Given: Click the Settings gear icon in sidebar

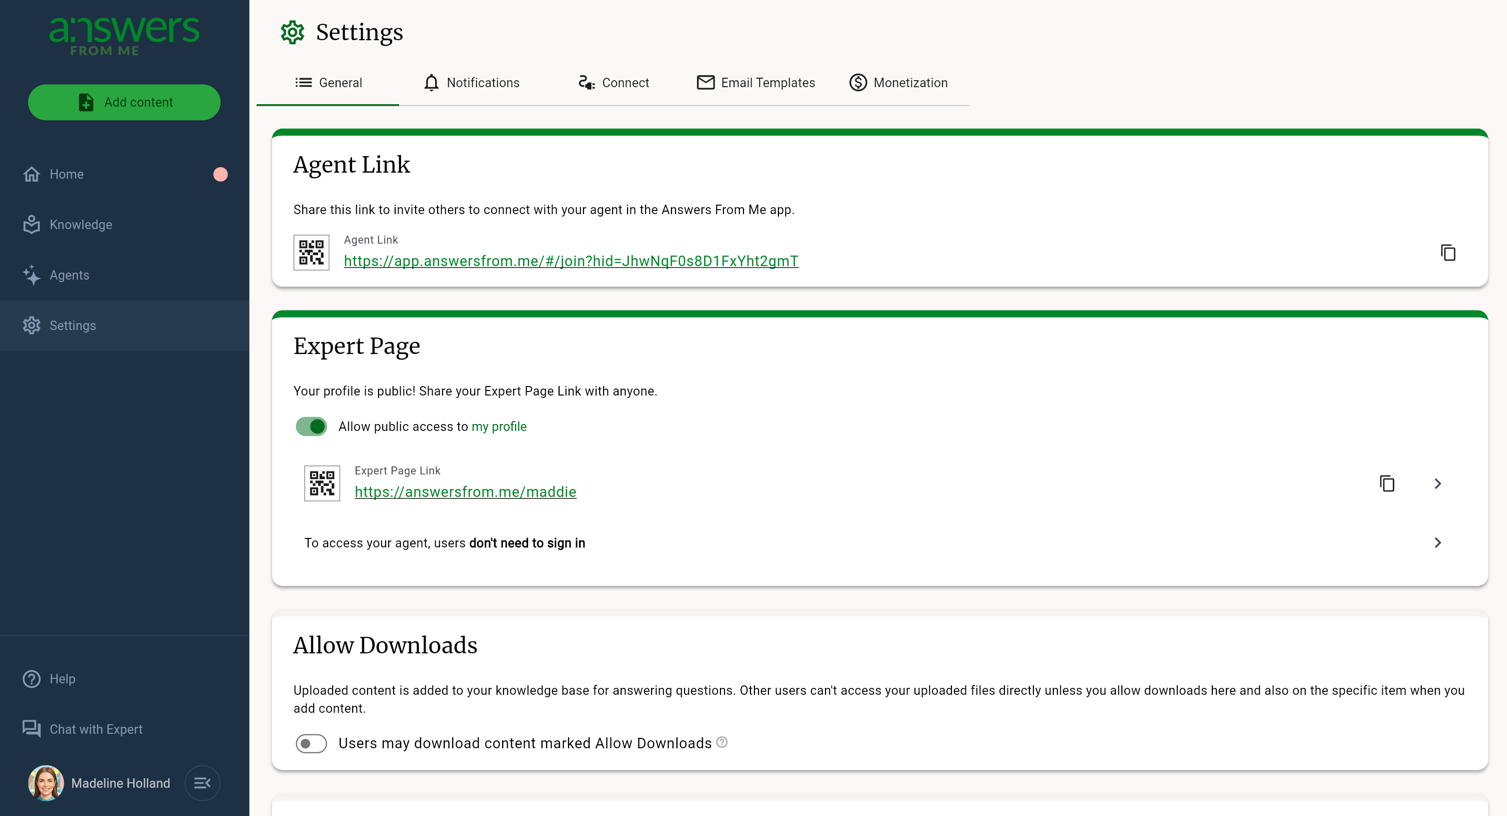Looking at the screenshot, I should pos(32,326).
